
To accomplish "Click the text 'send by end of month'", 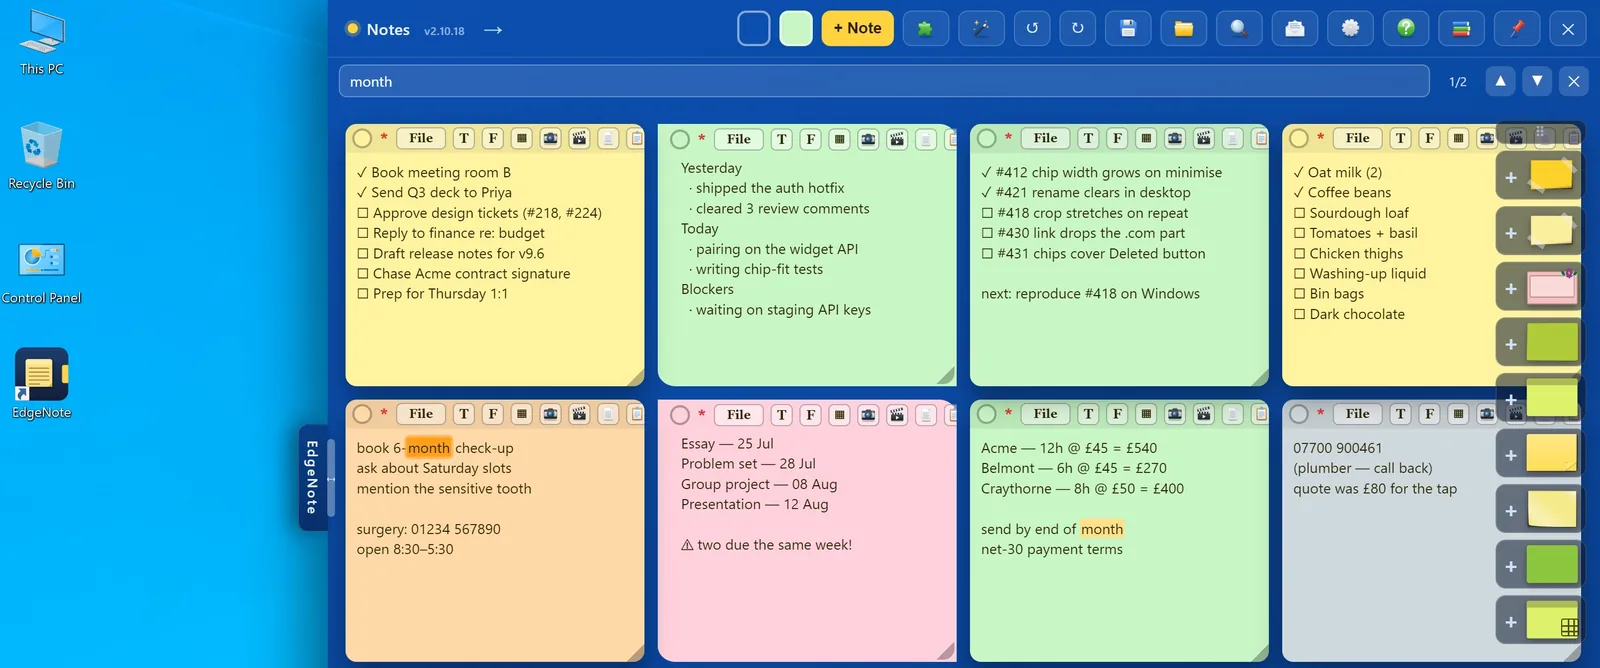I will tap(1052, 529).
